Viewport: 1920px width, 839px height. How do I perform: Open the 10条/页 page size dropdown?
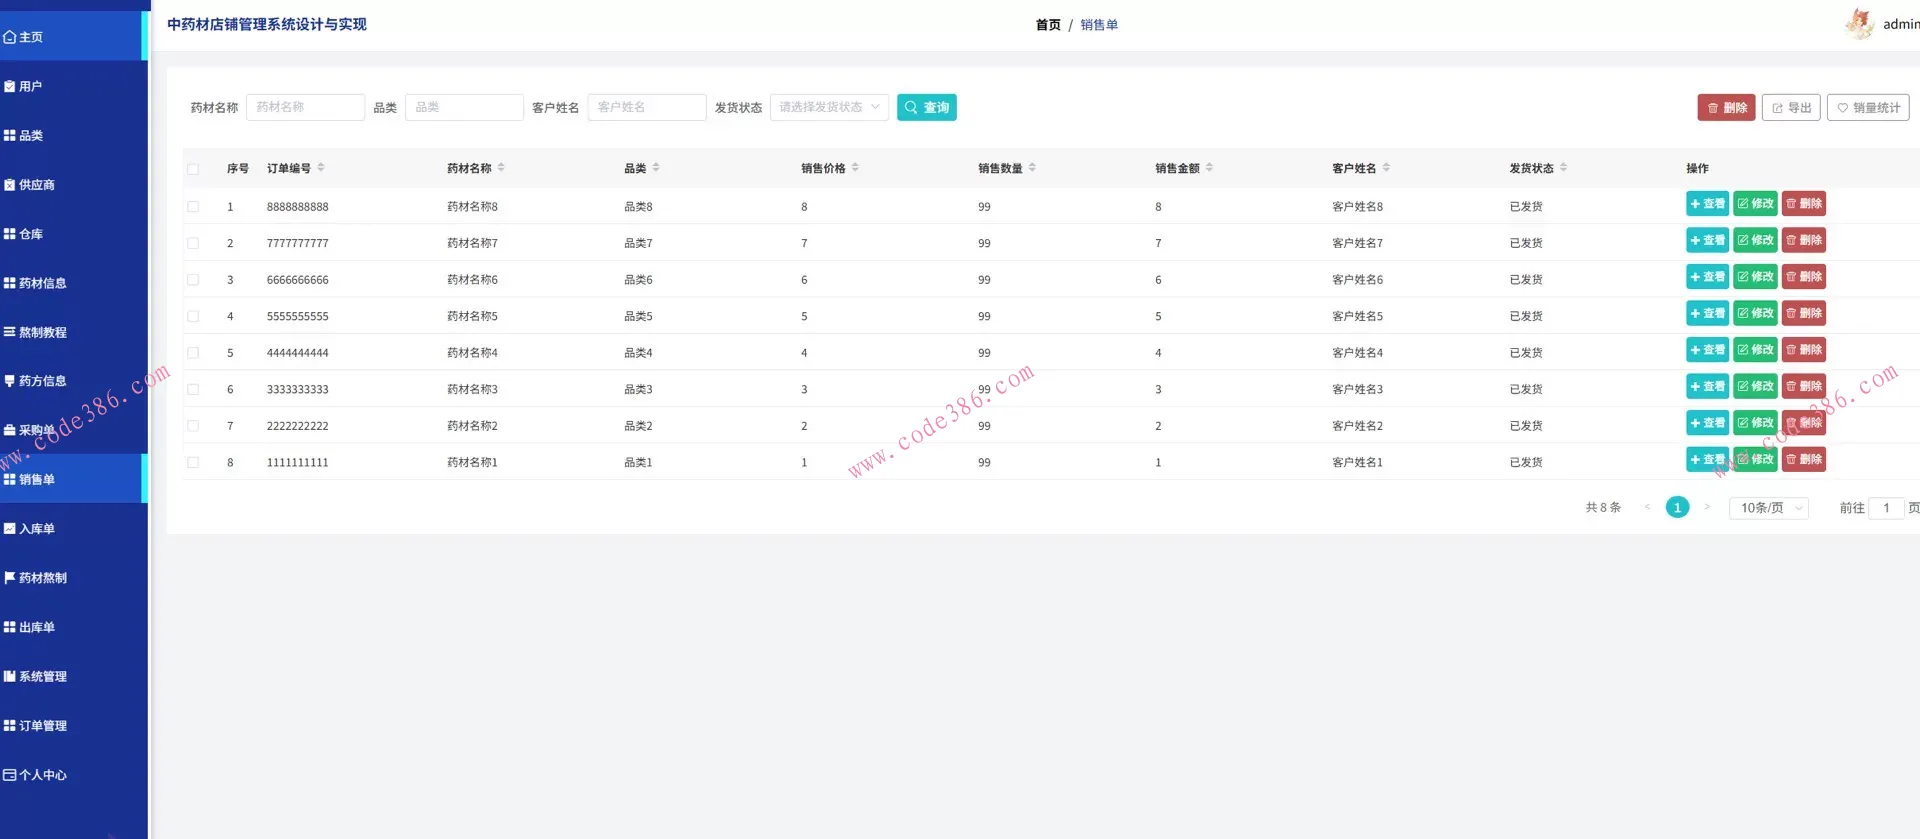point(1768,508)
